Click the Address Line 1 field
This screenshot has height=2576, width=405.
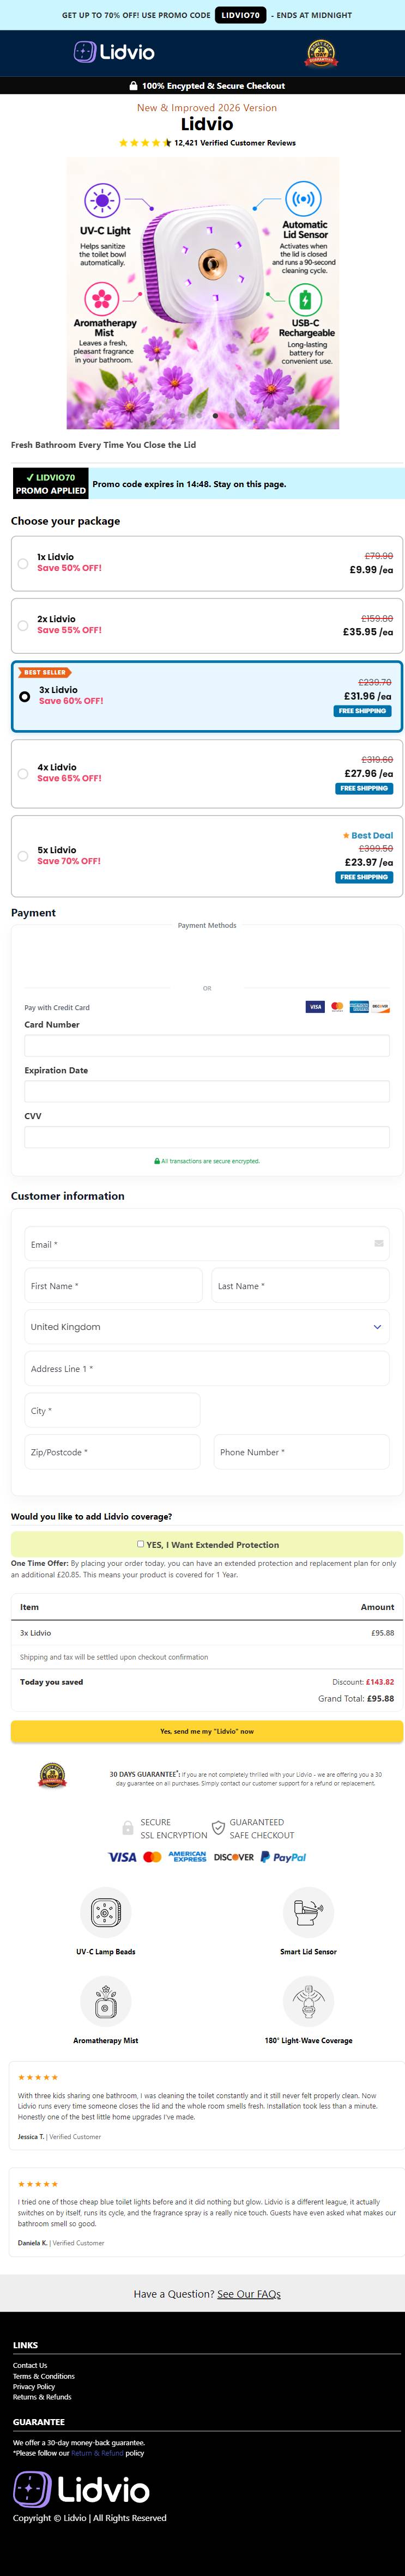[x=207, y=1369]
